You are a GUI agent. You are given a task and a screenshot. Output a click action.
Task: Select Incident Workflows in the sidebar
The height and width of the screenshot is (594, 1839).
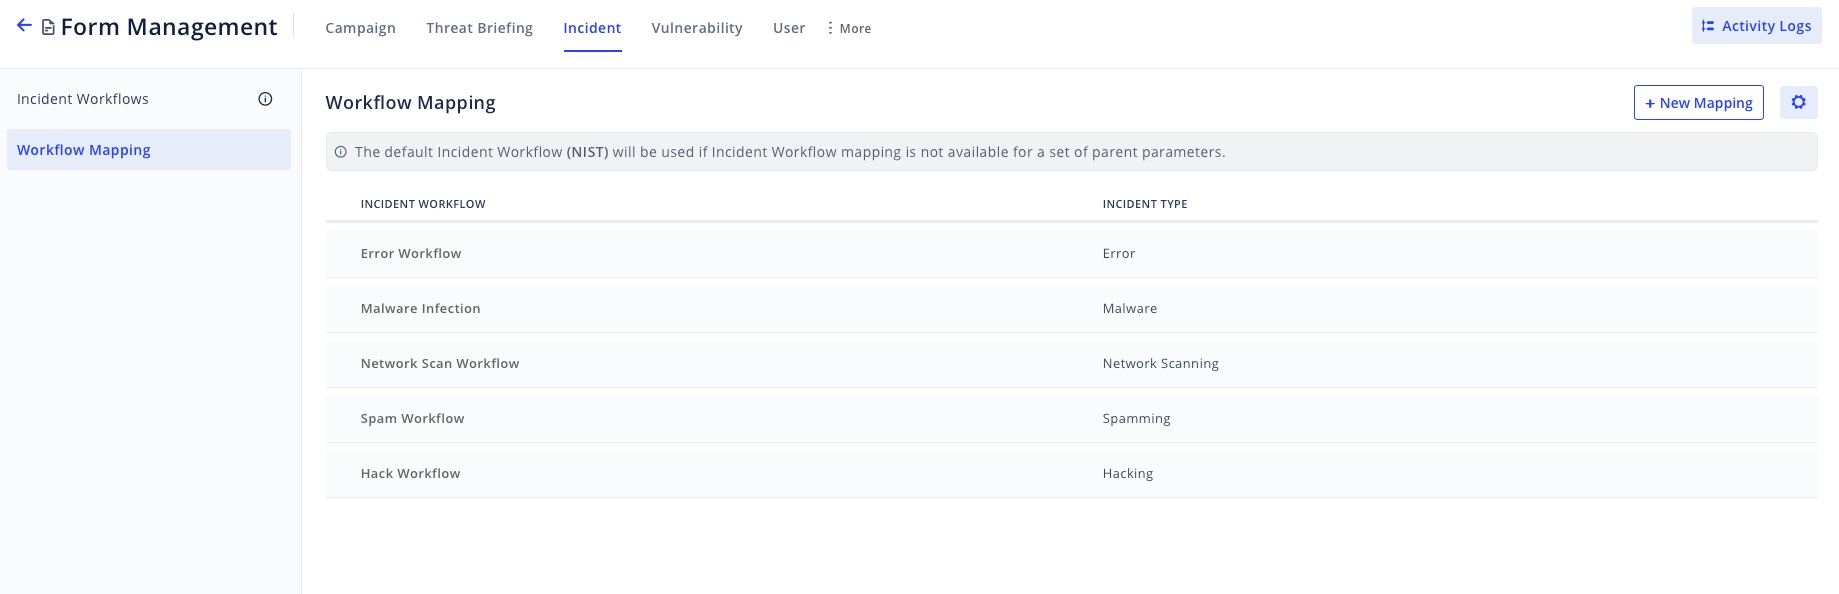[x=83, y=99]
